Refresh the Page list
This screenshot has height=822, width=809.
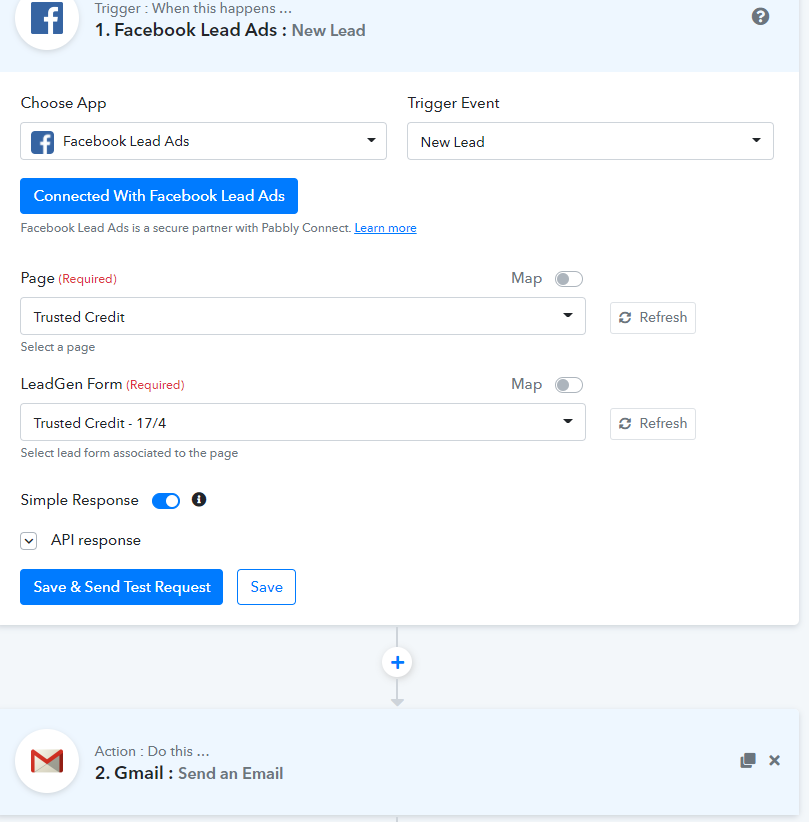pyautogui.click(x=653, y=318)
